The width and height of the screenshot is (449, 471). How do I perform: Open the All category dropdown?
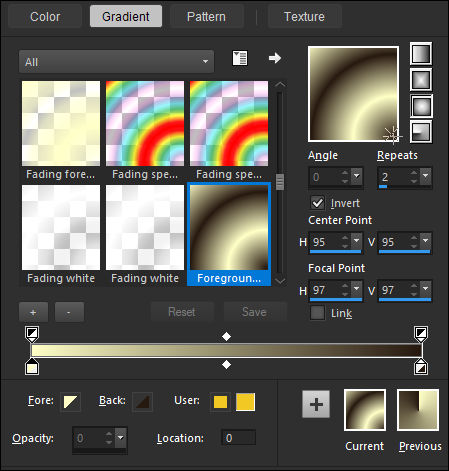click(116, 62)
